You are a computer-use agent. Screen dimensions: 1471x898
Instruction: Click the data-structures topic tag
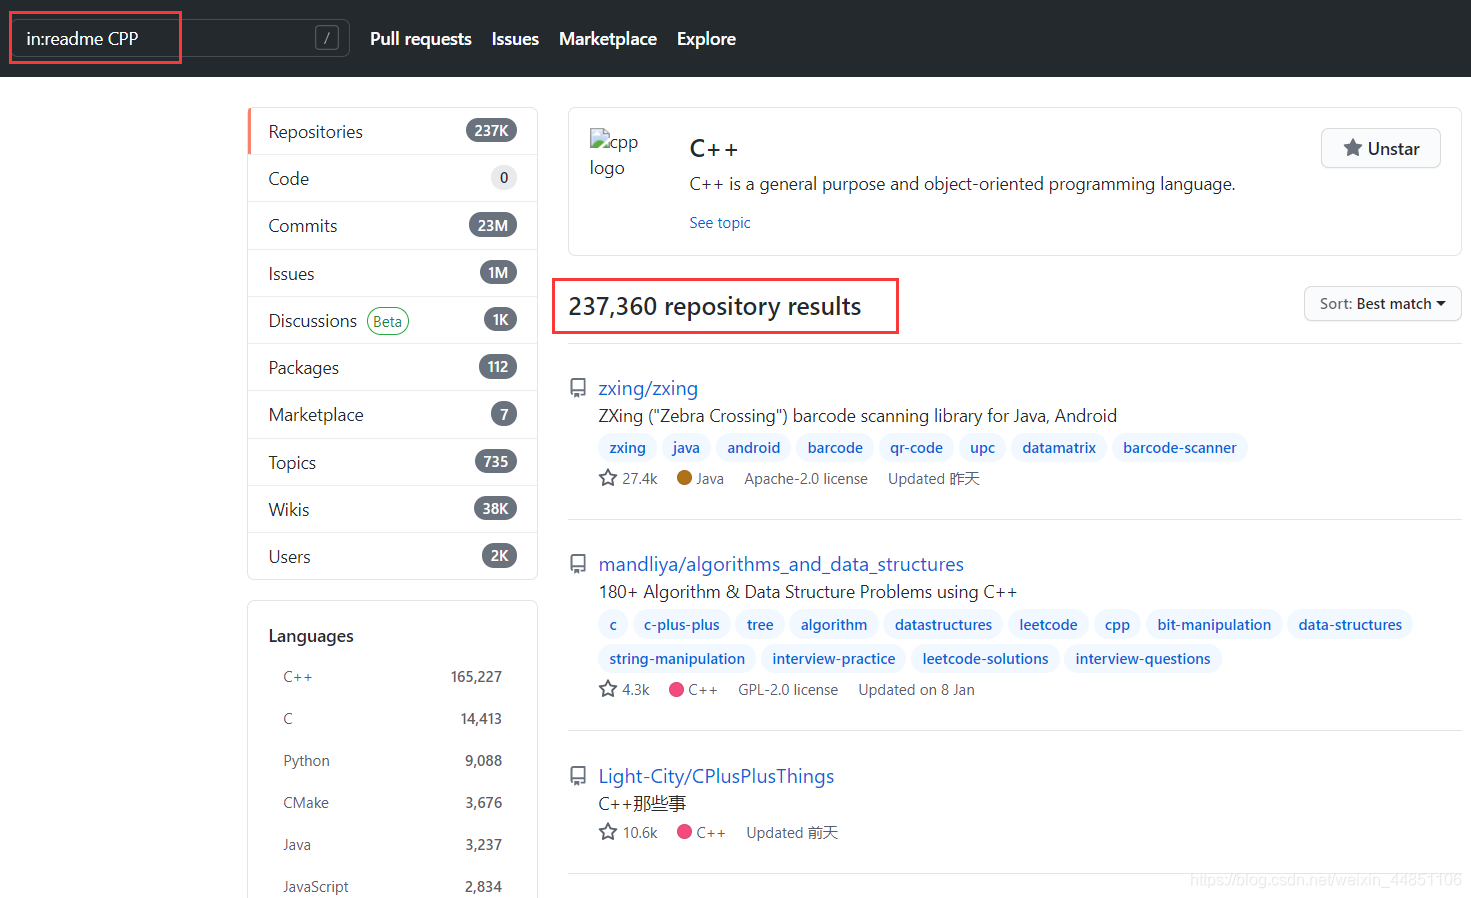[1350, 625]
